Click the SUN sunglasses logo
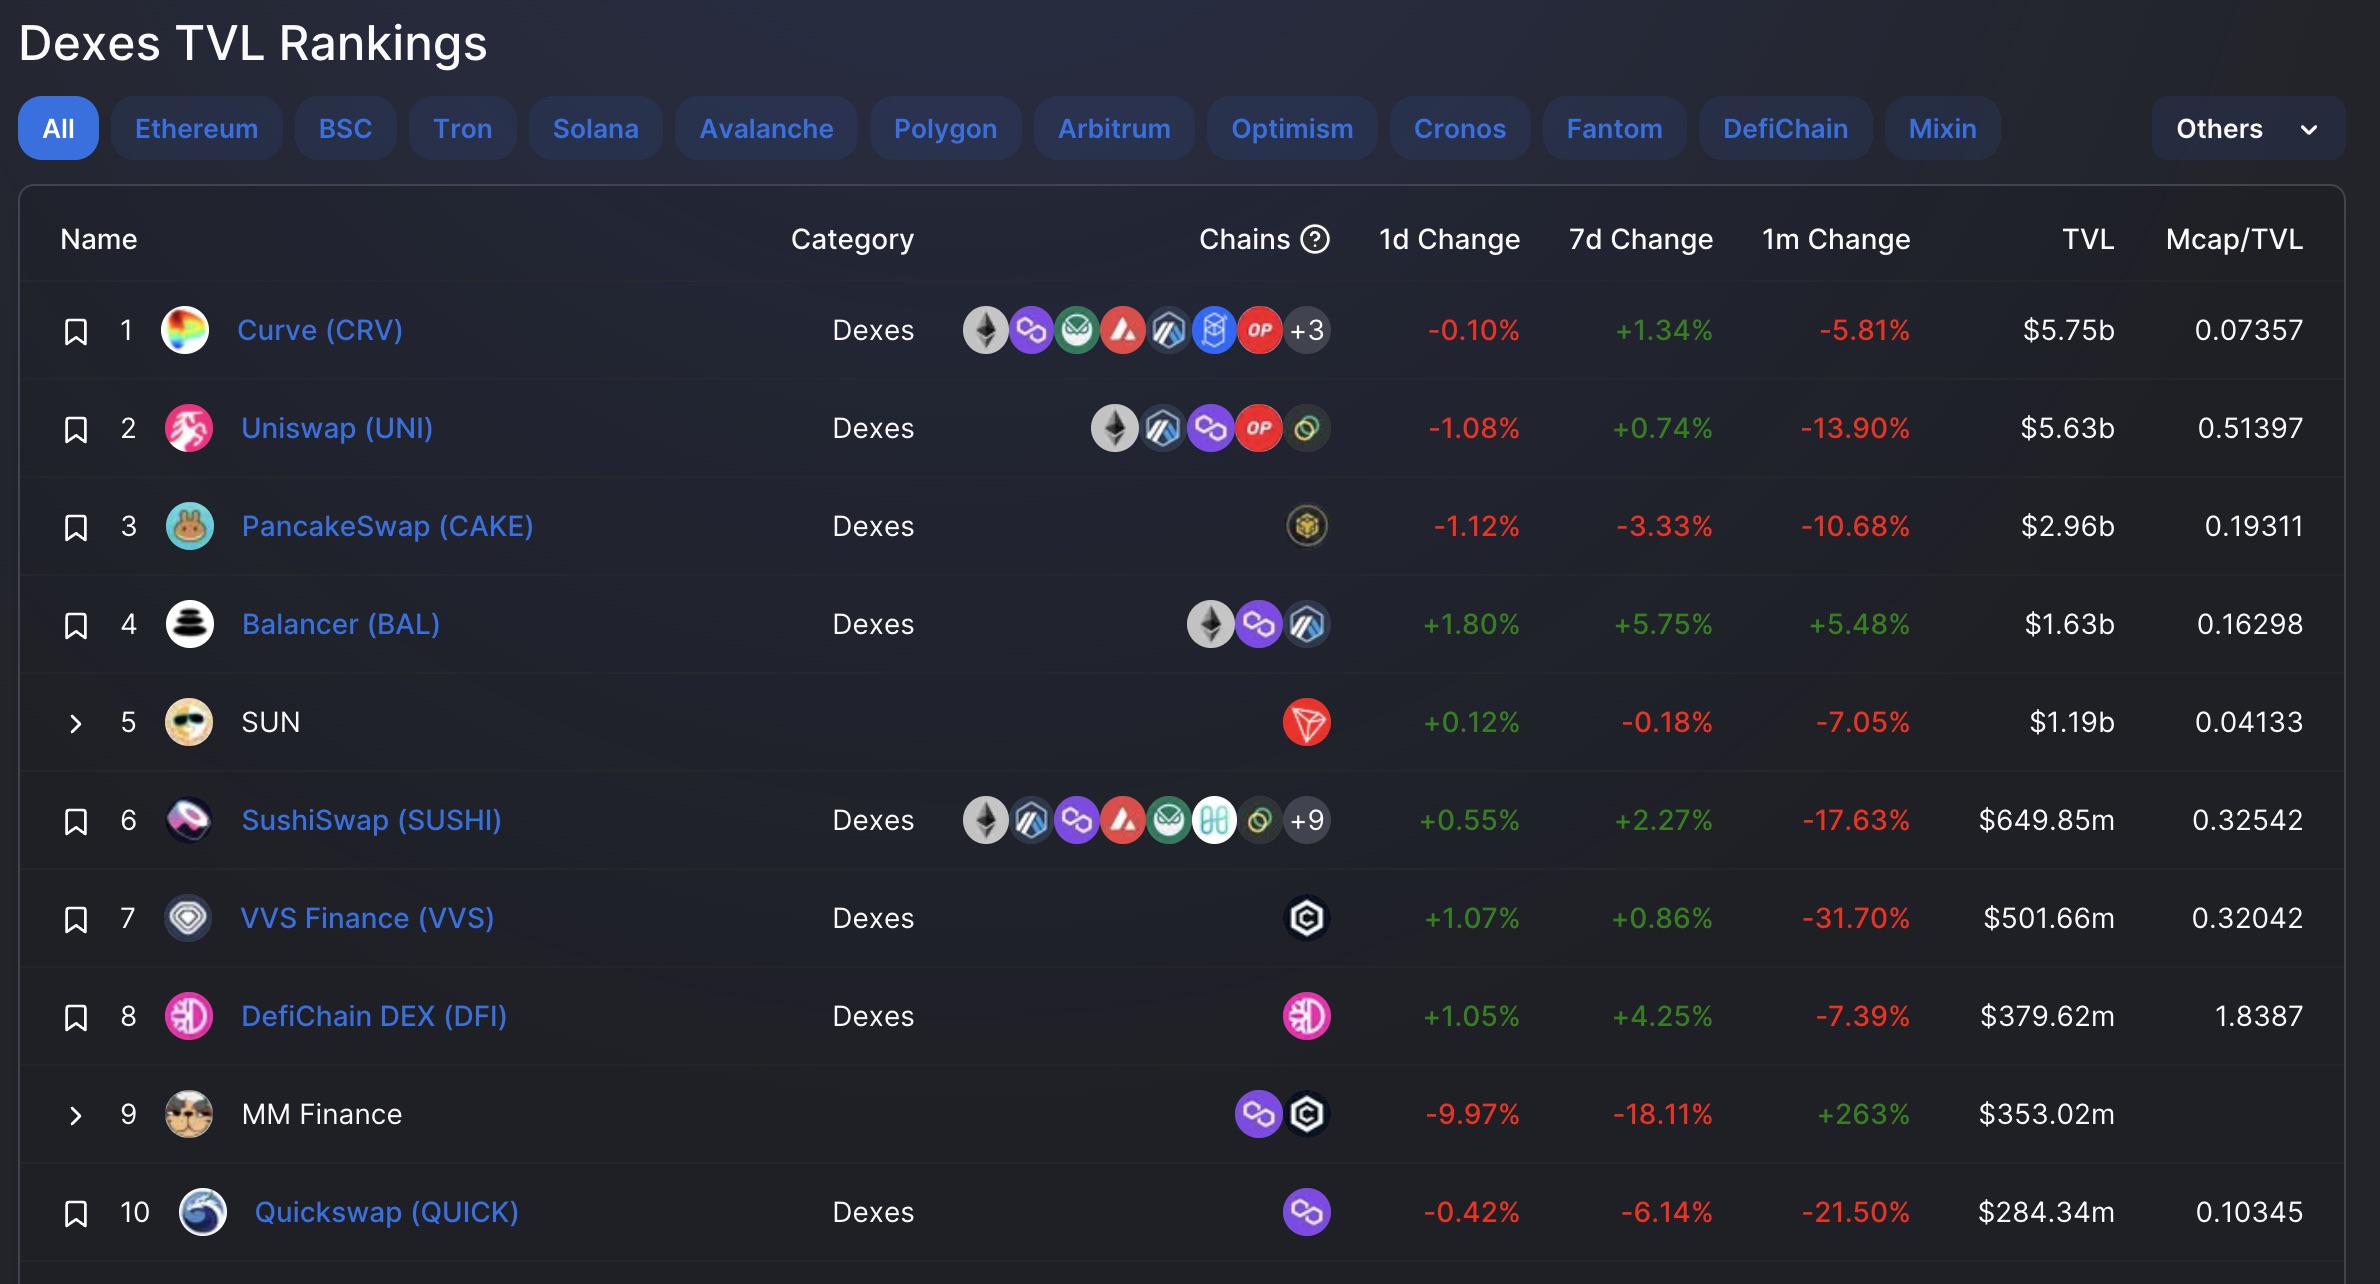2380x1284 pixels. pyautogui.click(x=189, y=722)
